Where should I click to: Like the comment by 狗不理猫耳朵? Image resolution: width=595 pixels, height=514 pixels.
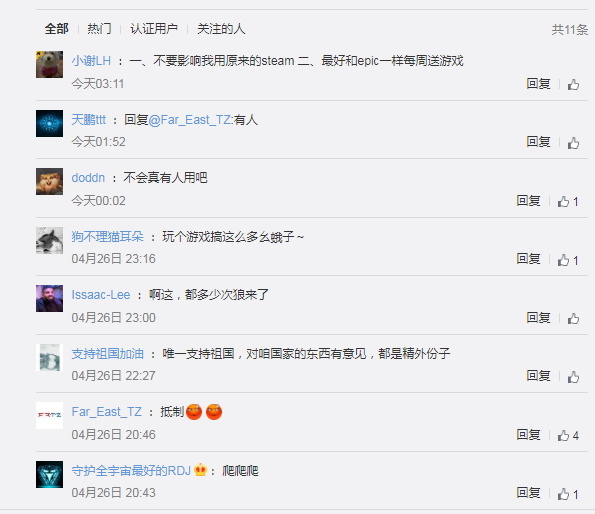click(568, 260)
